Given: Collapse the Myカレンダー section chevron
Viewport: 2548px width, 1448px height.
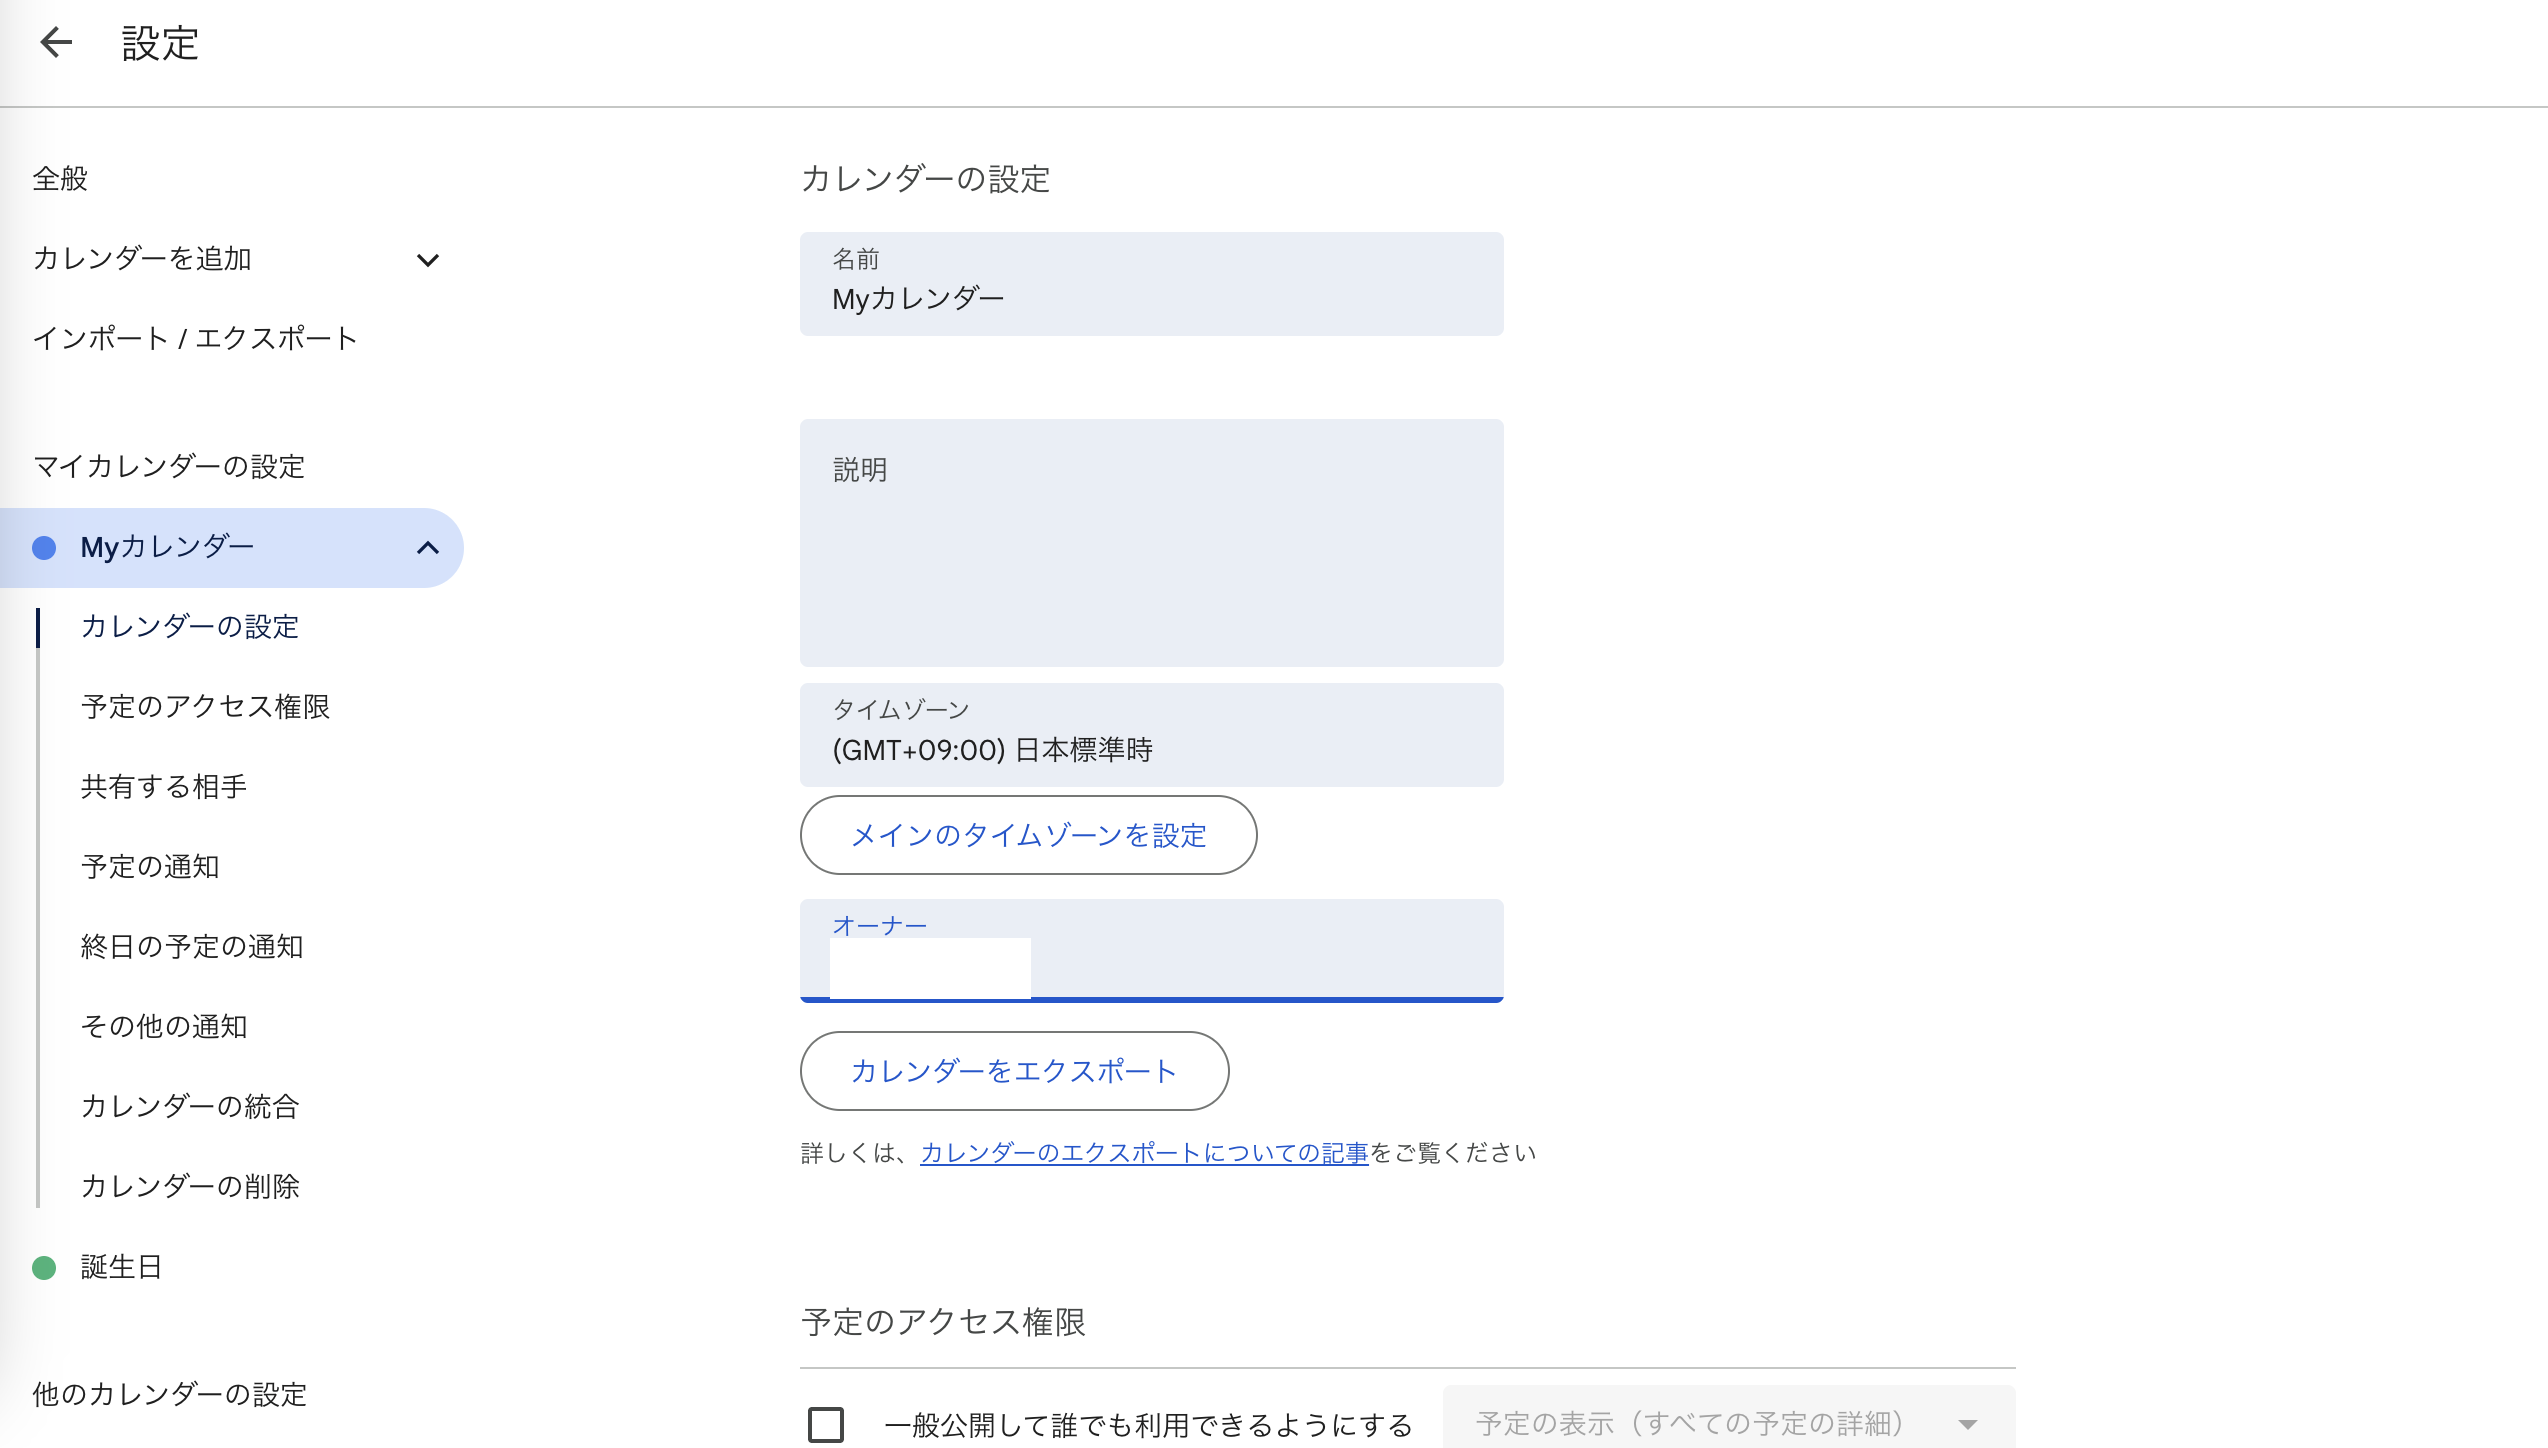Looking at the screenshot, I should pos(428,548).
